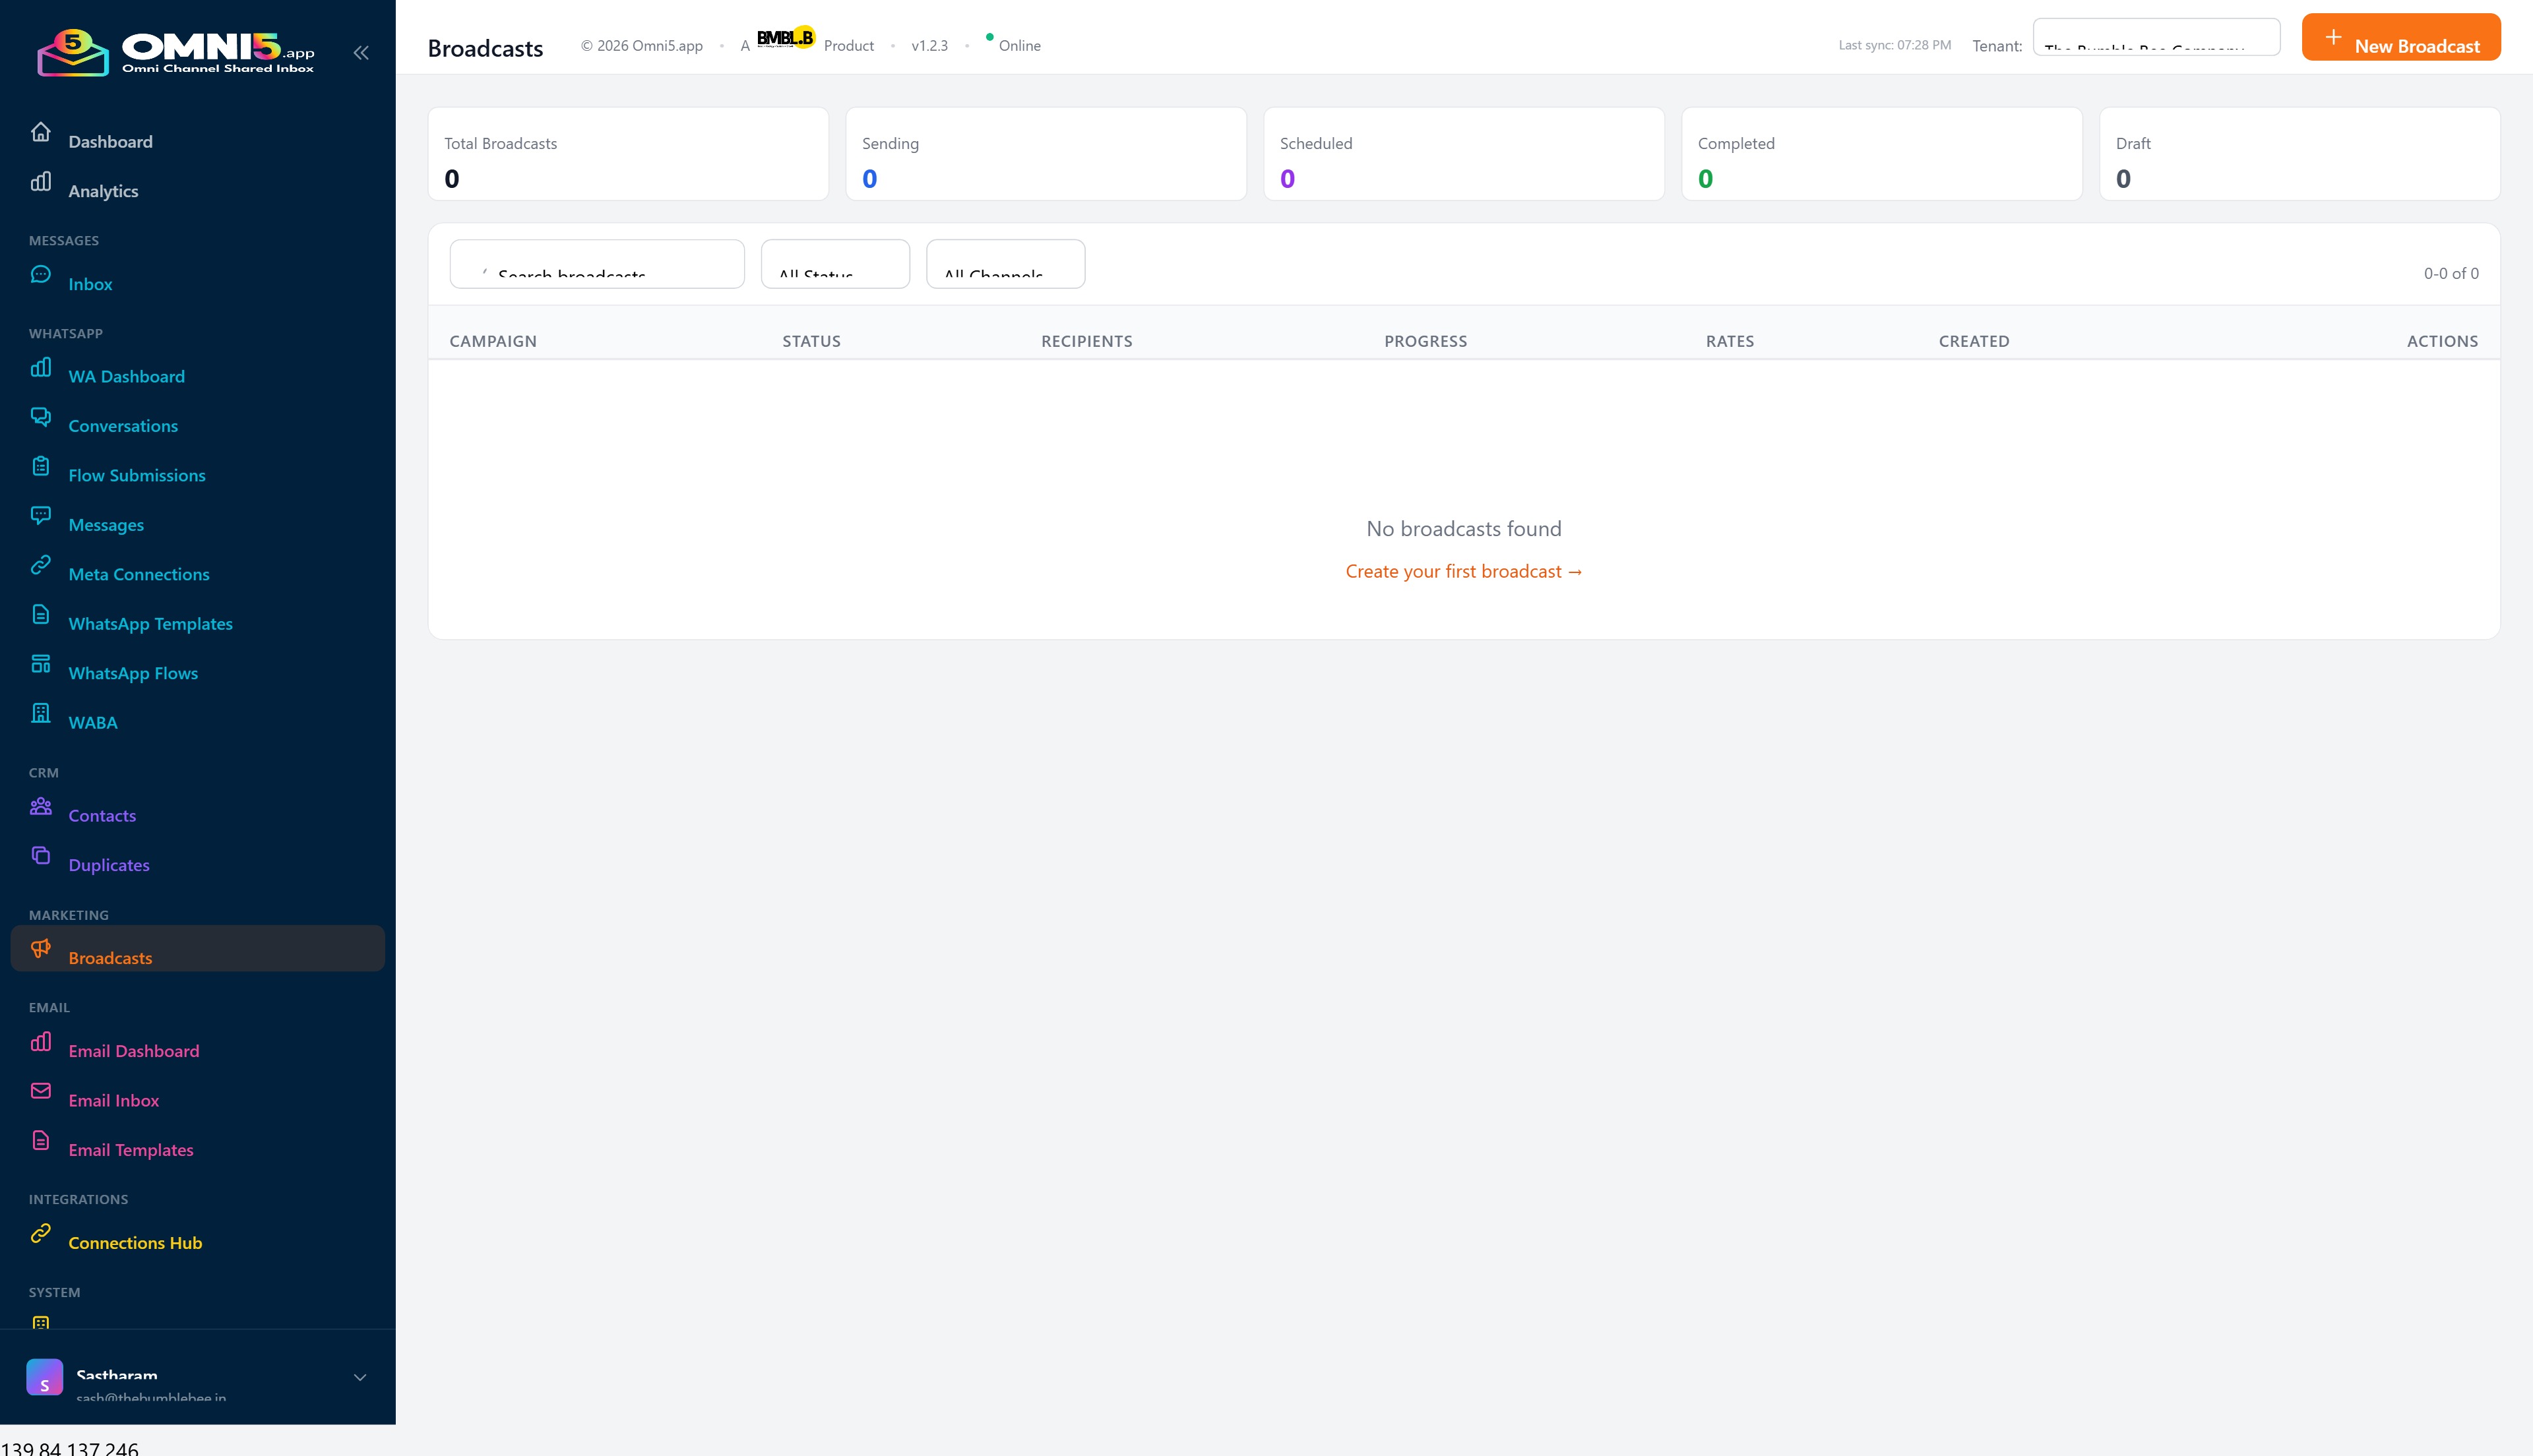Open Connections Hub from sidebar
Screen dimensions: 2533x1456
[135, 1243]
